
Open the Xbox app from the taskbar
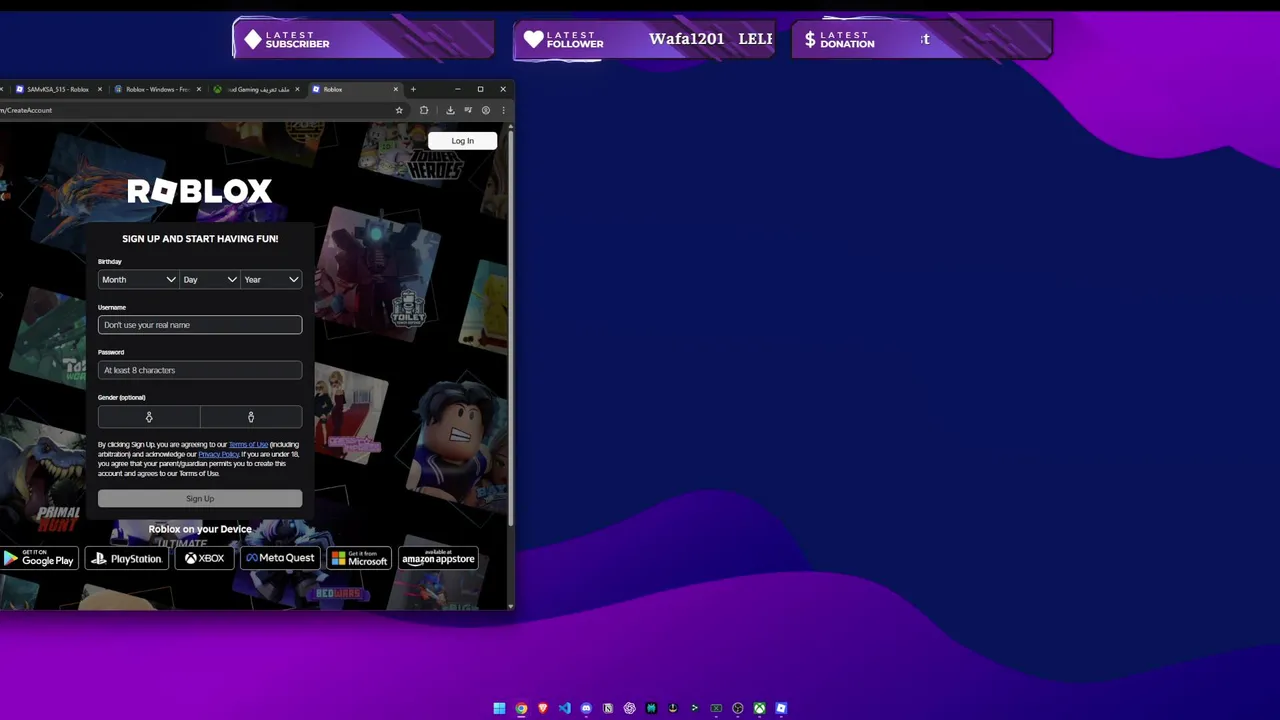click(760, 708)
